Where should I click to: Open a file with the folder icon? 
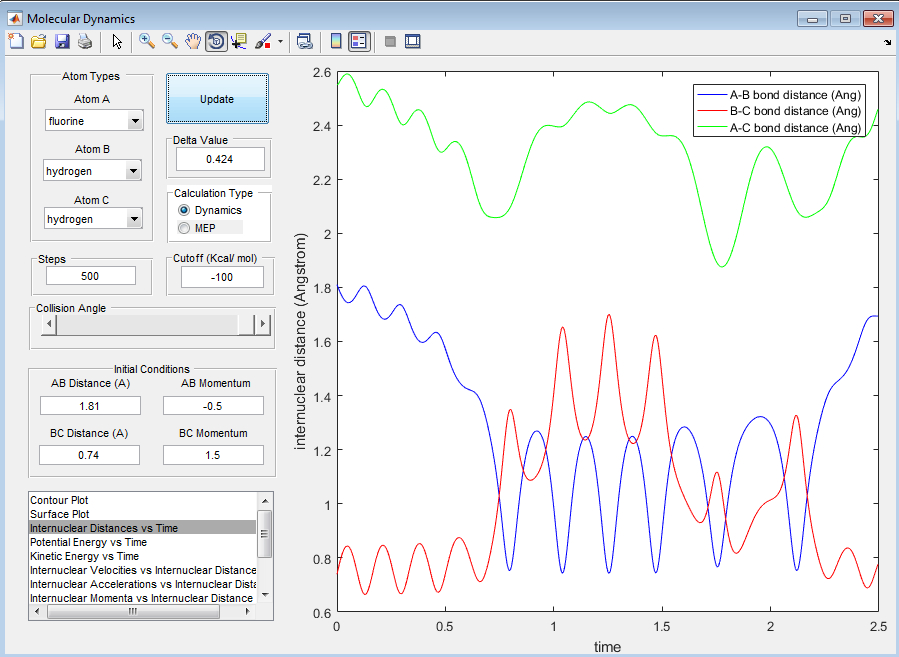[38, 41]
